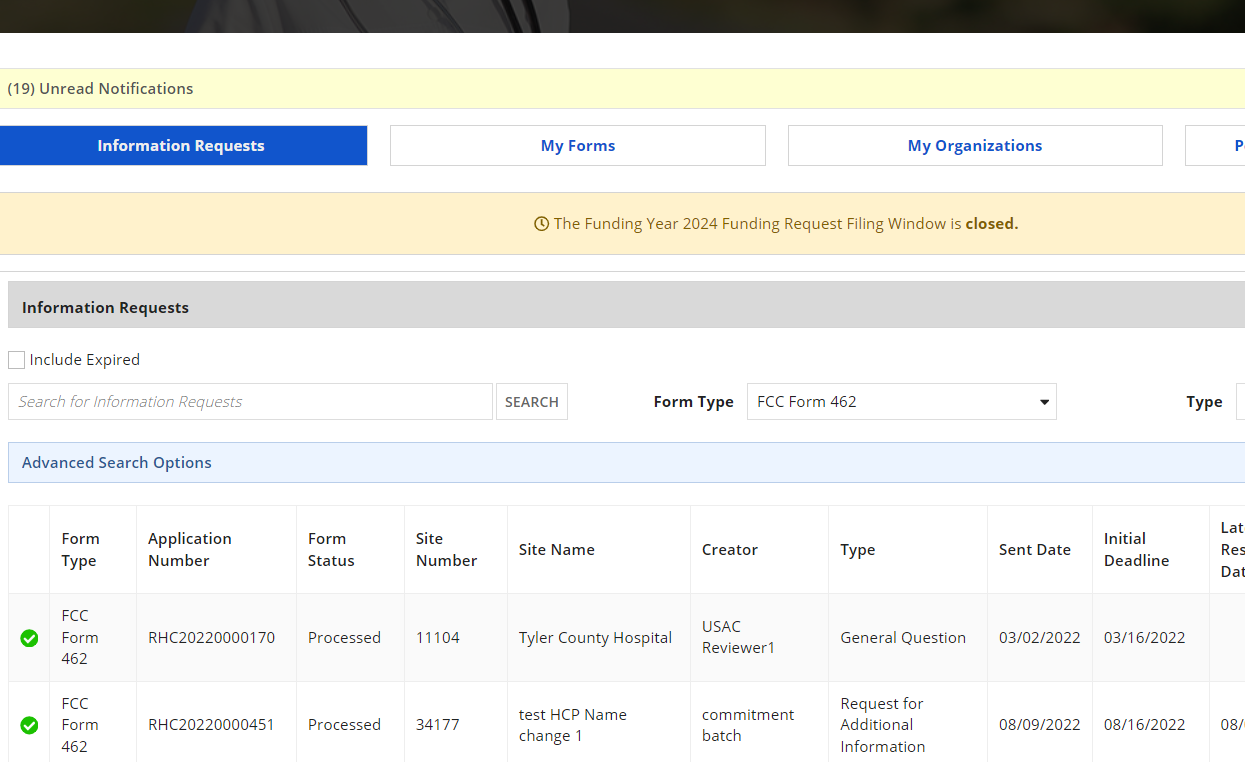Sort by Form Status column header
The image size is (1245, 762).
(x=331, y=550)
